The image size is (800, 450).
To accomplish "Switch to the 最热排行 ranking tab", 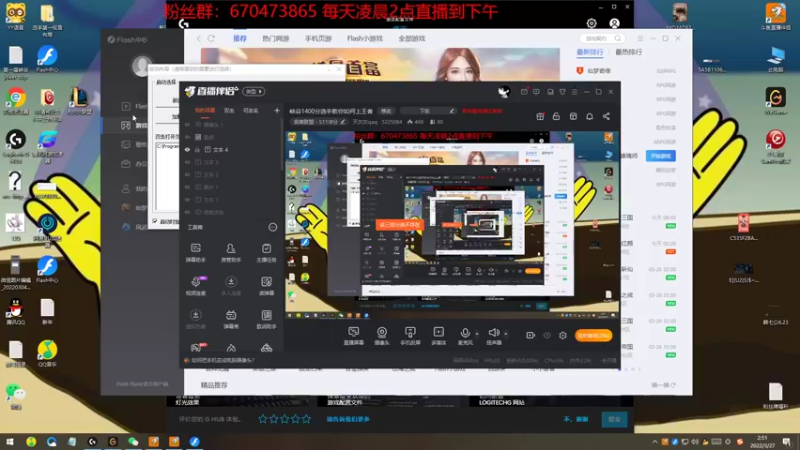I will point(628,52).
